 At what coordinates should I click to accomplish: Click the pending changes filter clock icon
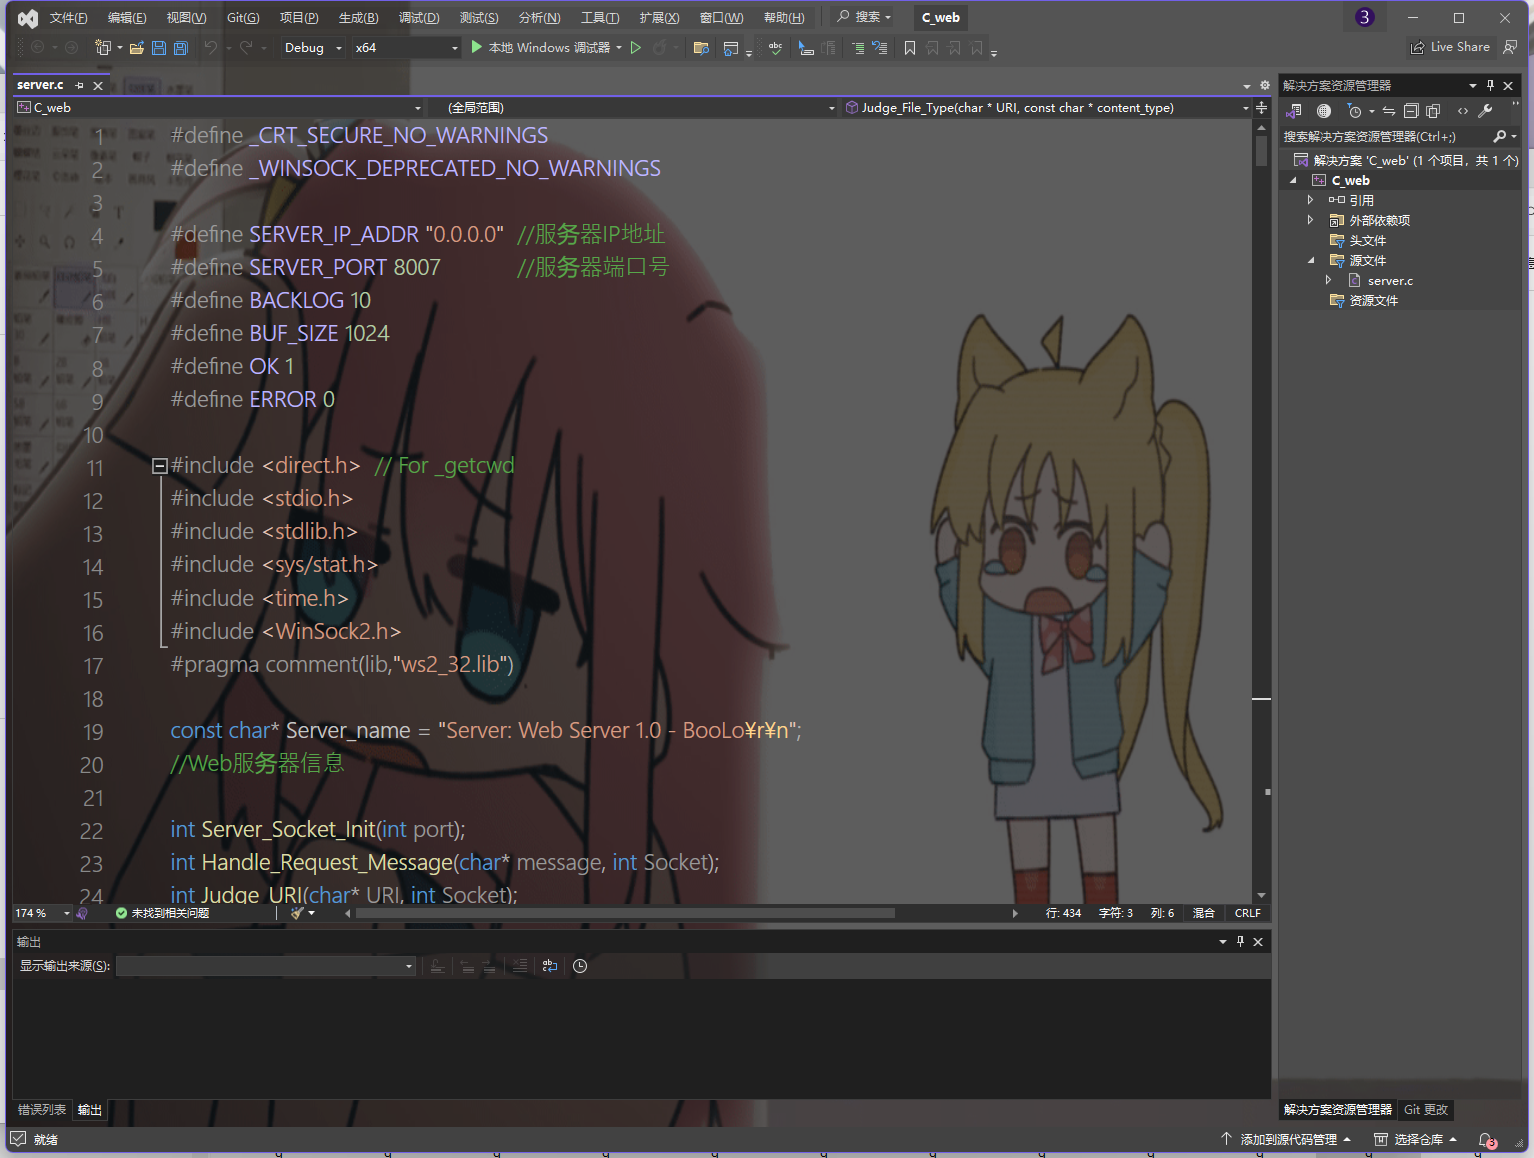coord(1355,111)
